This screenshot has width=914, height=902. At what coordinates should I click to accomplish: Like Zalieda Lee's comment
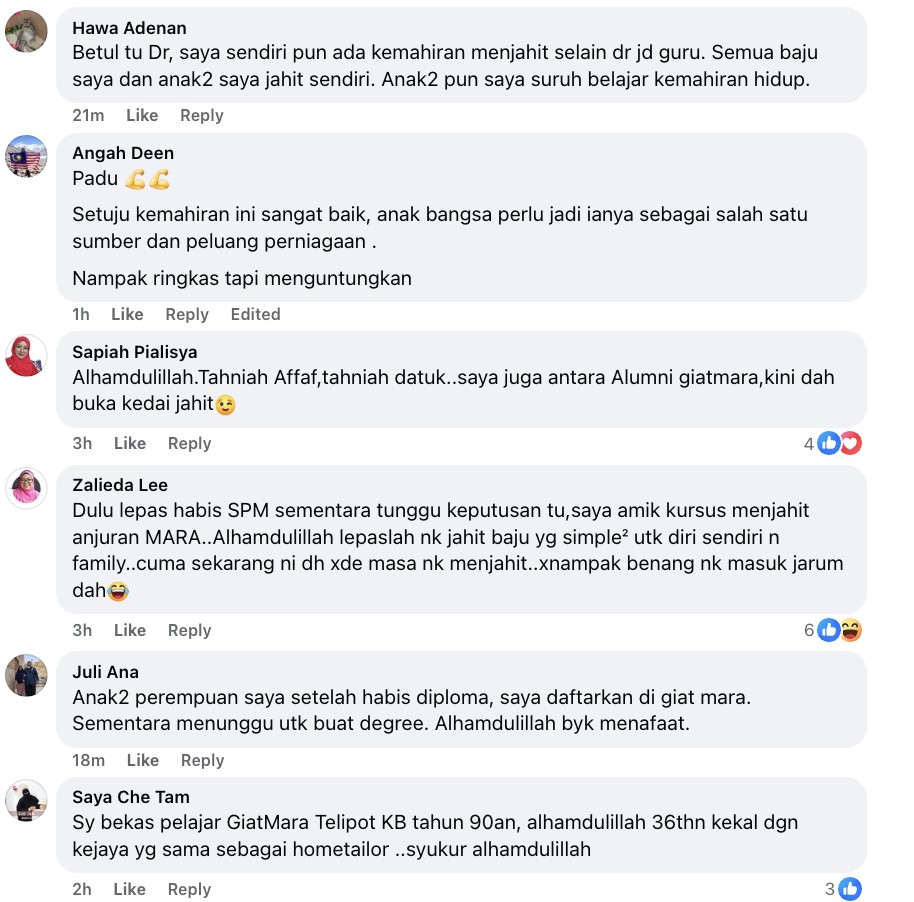[x=130, y=630]
